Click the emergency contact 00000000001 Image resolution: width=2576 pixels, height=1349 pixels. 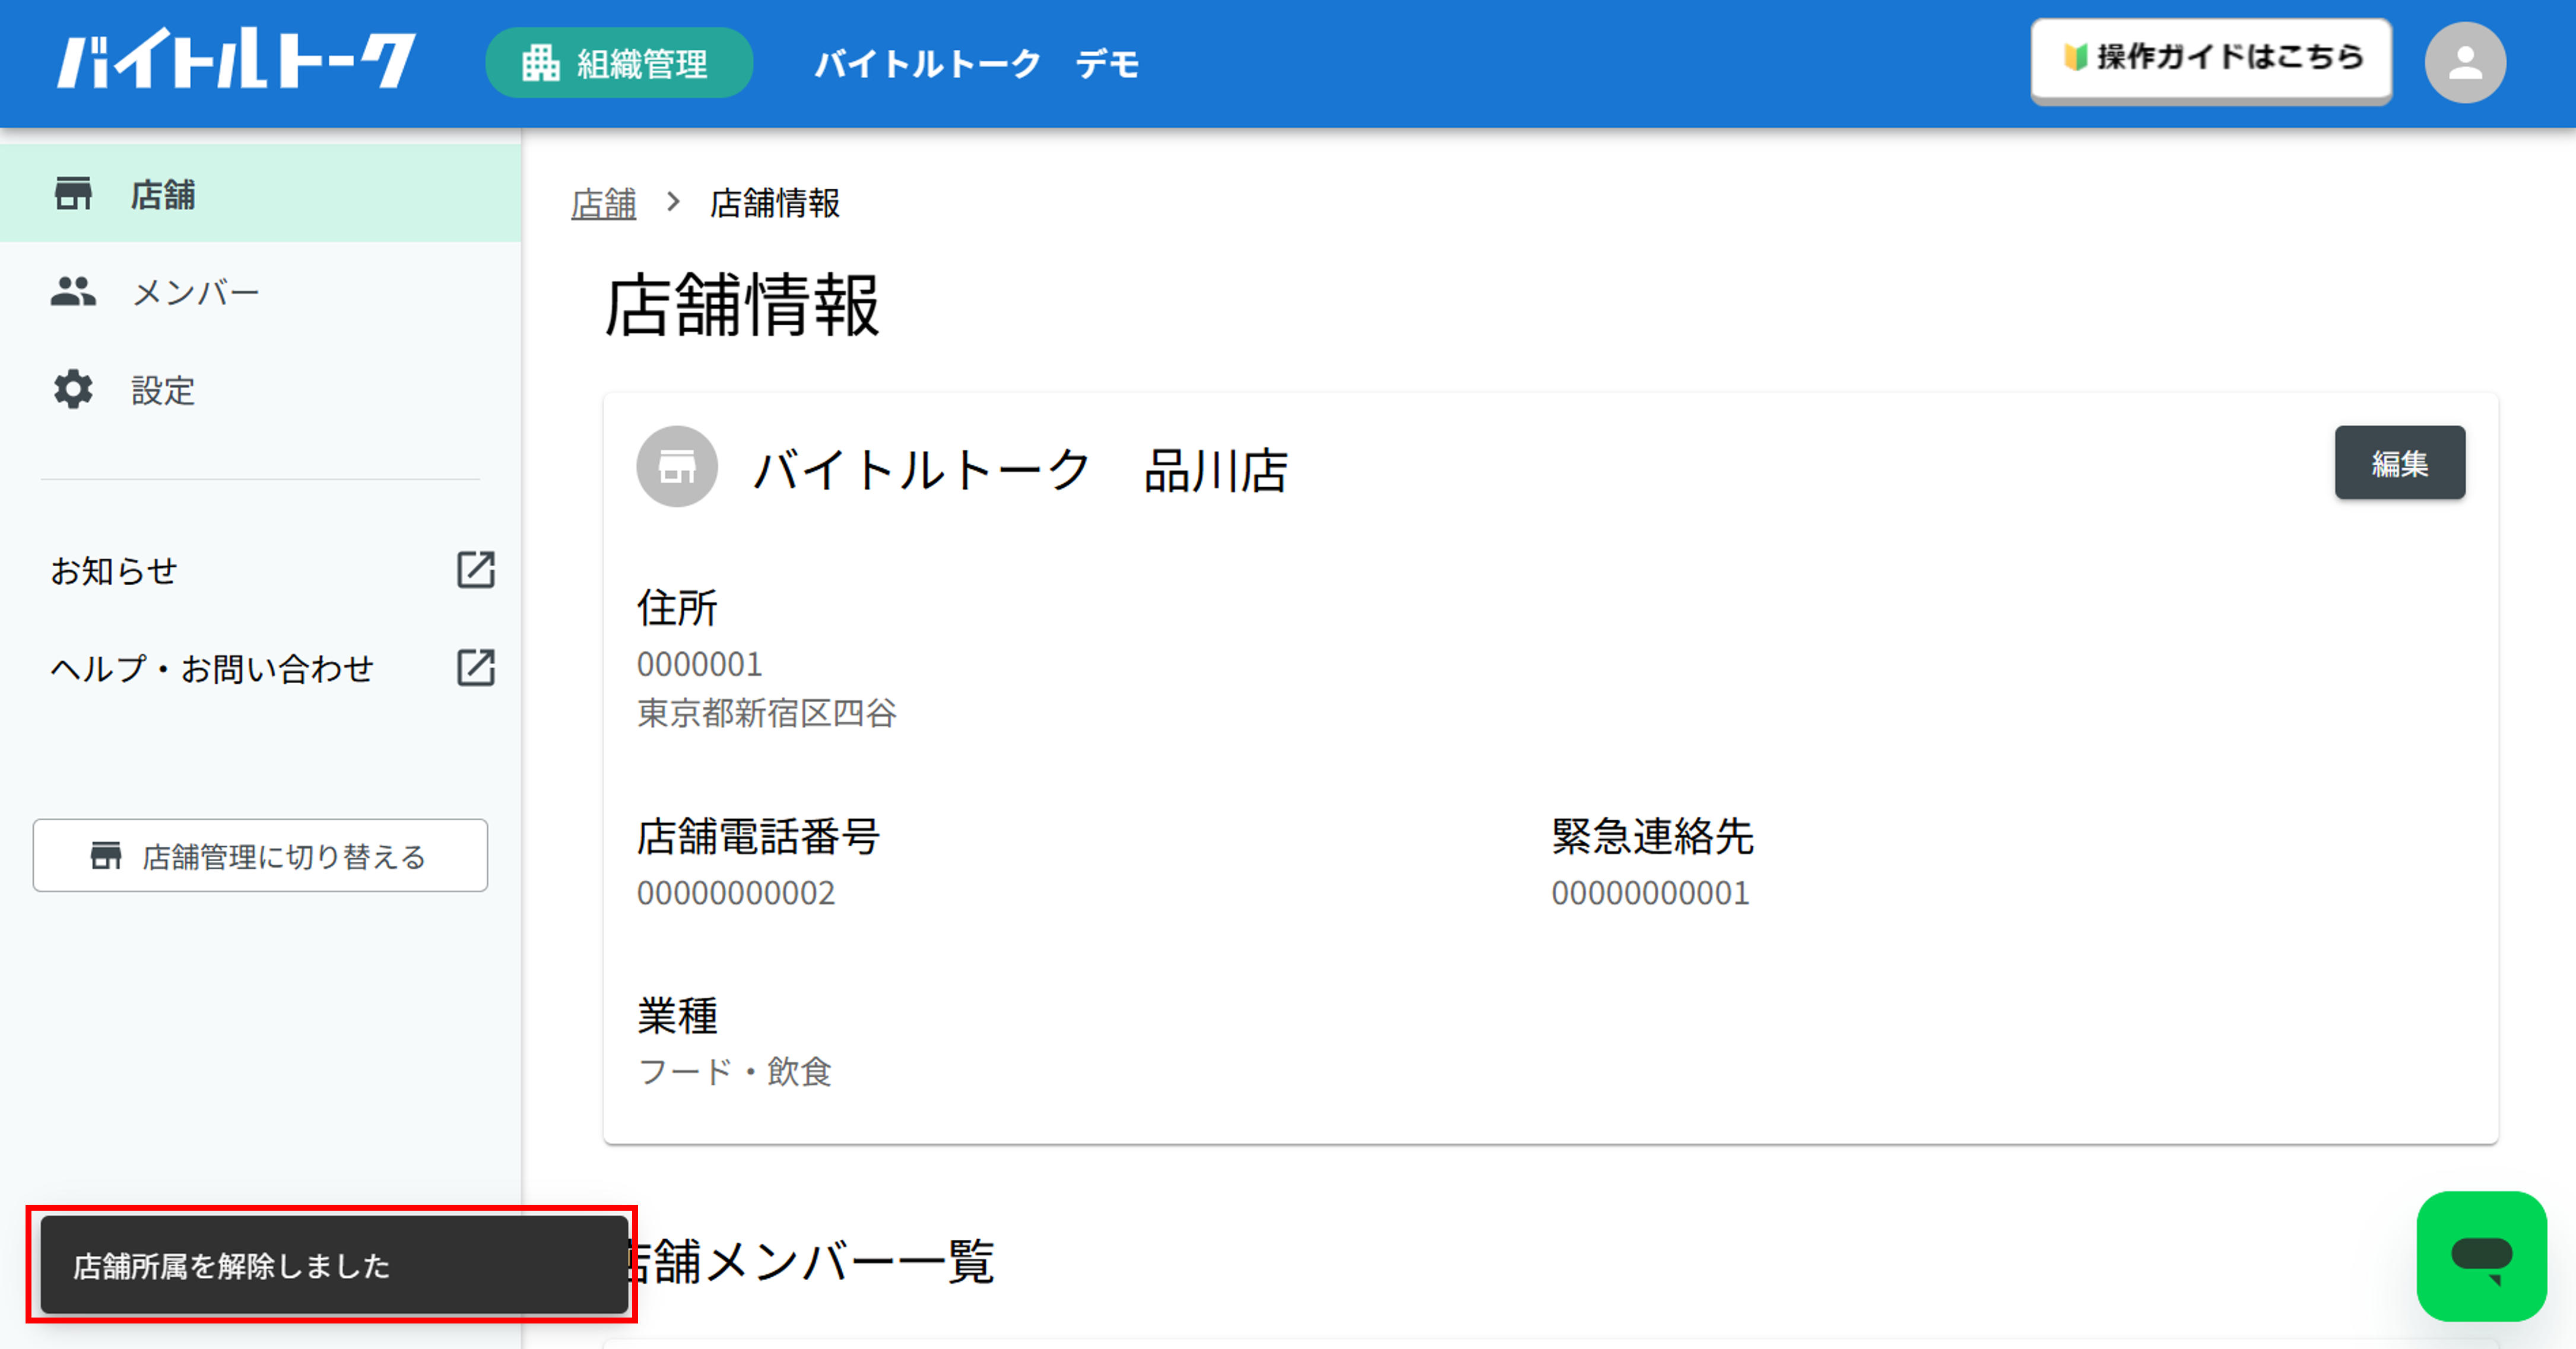1651,893
